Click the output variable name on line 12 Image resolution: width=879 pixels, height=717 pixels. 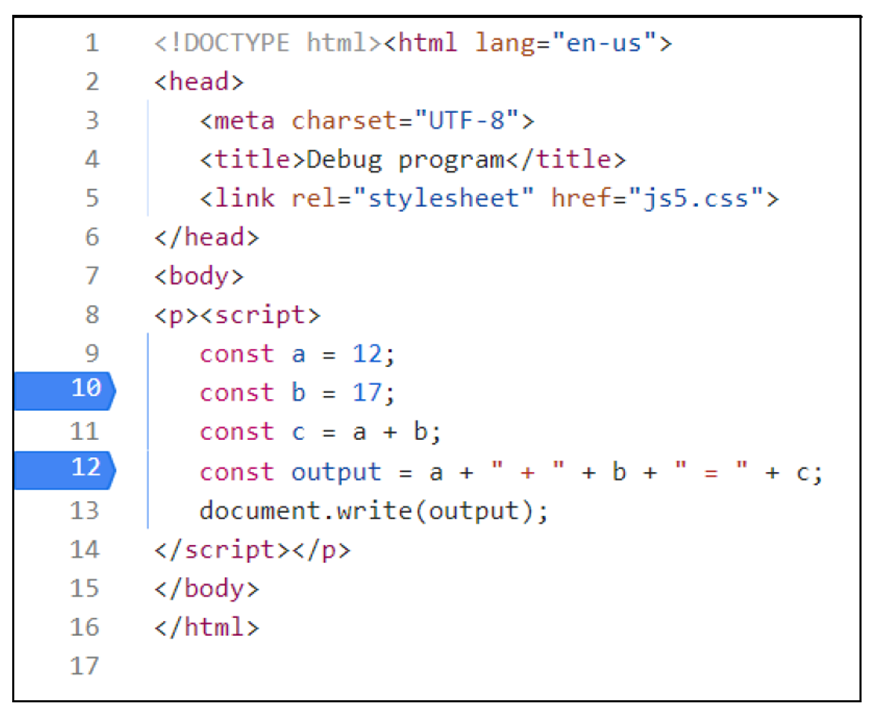336,472
